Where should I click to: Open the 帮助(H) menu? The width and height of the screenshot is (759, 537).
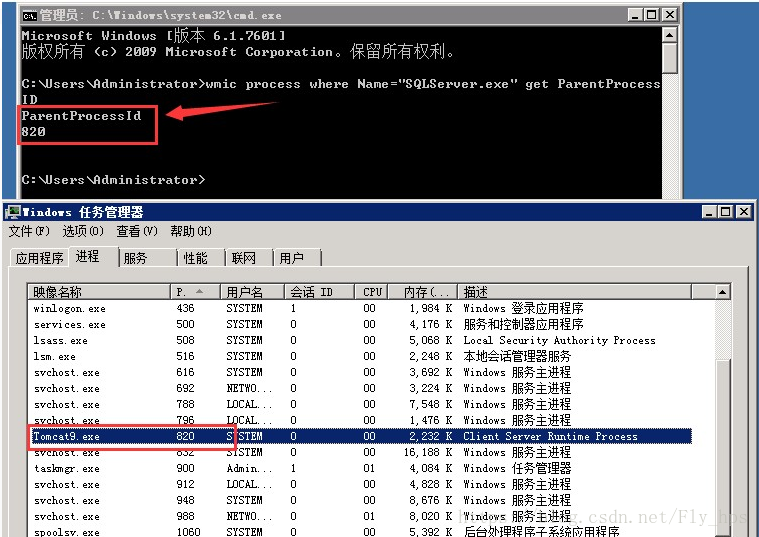tap(191, 231)
